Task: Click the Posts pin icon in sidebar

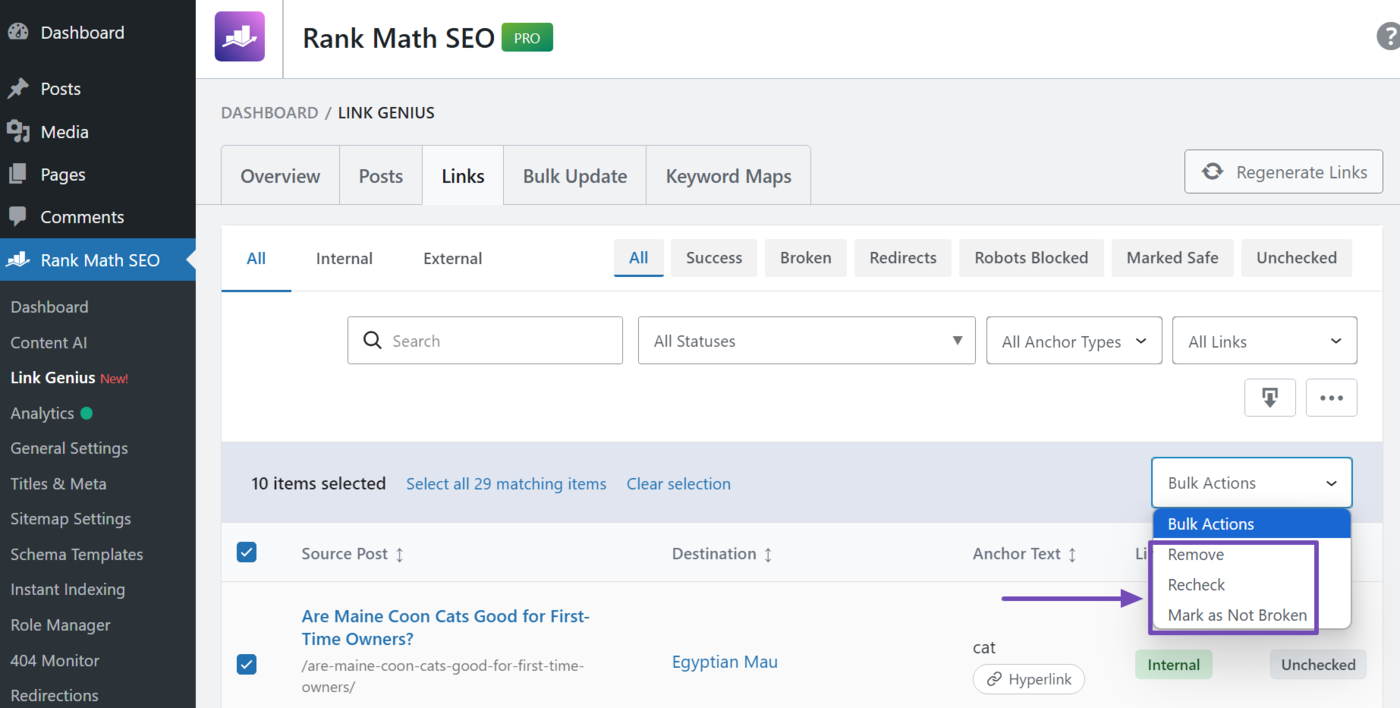Action: [x=18, y=89]
